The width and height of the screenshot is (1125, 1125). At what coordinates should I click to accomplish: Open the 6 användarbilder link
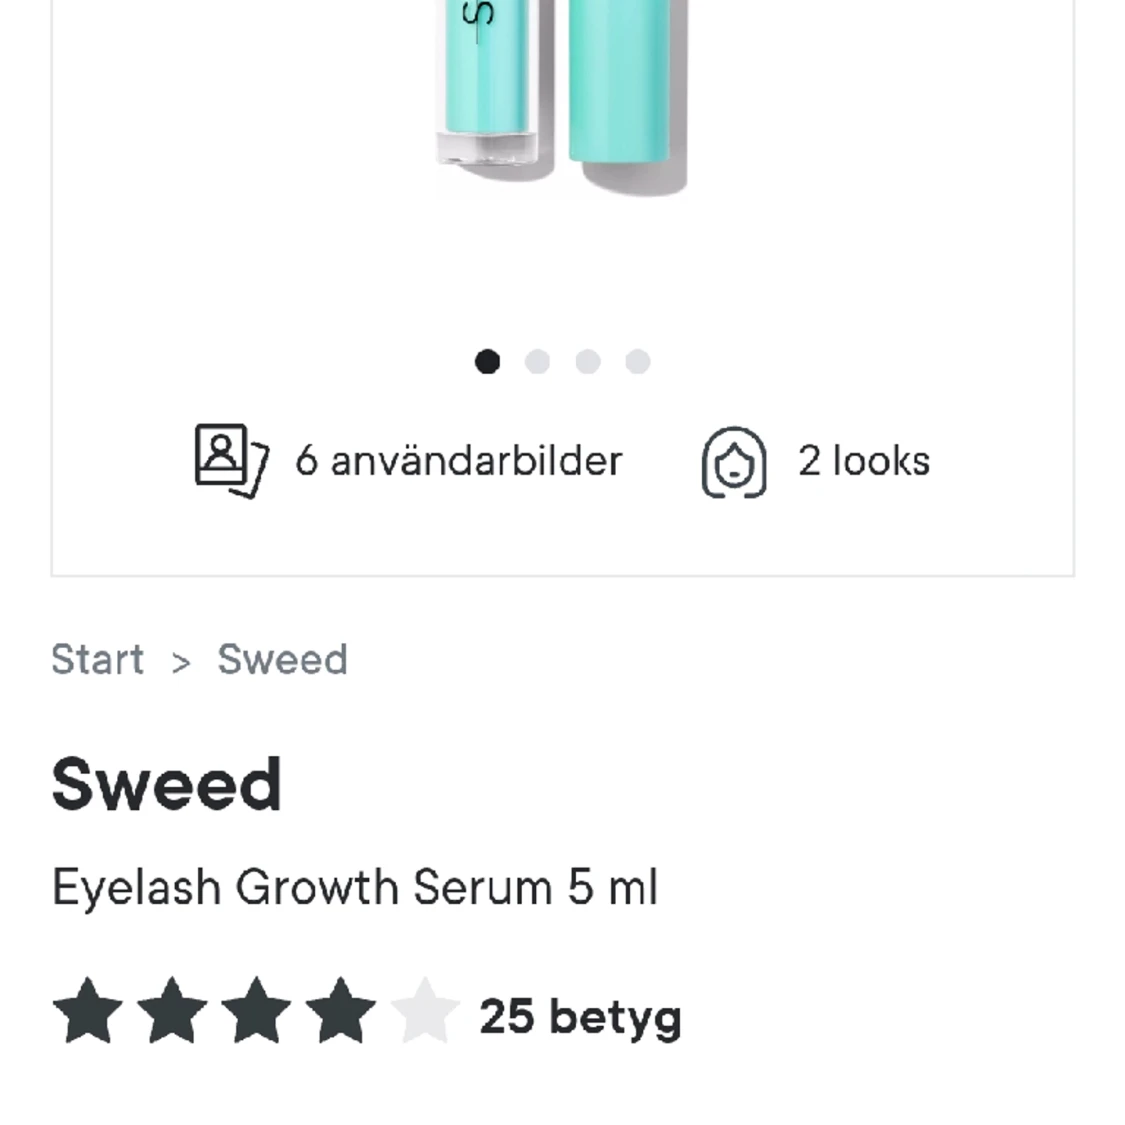point(458,461)
